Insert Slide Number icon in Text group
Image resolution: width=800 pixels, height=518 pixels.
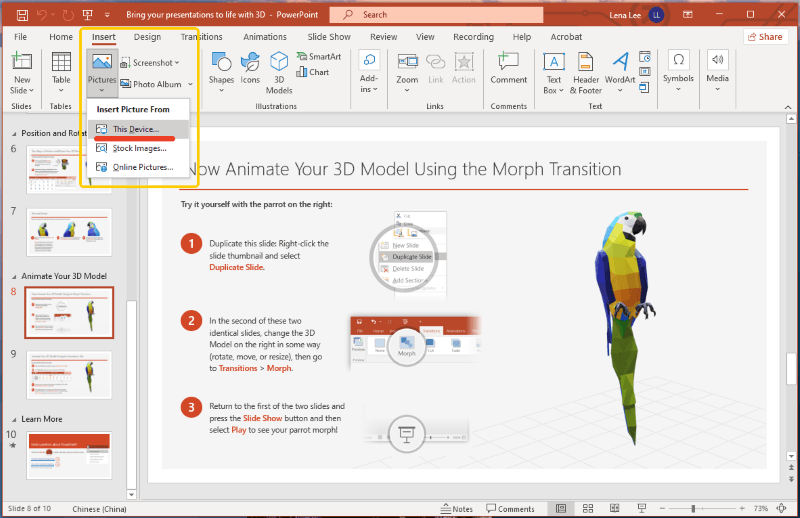(645, 71)
